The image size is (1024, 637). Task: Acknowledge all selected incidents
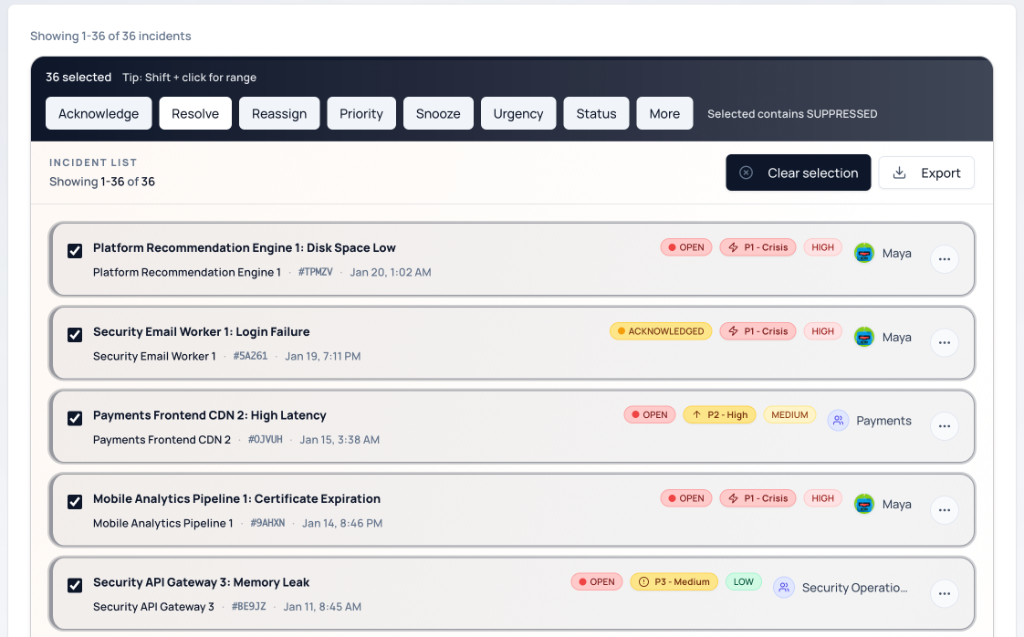tap(98, 114)
